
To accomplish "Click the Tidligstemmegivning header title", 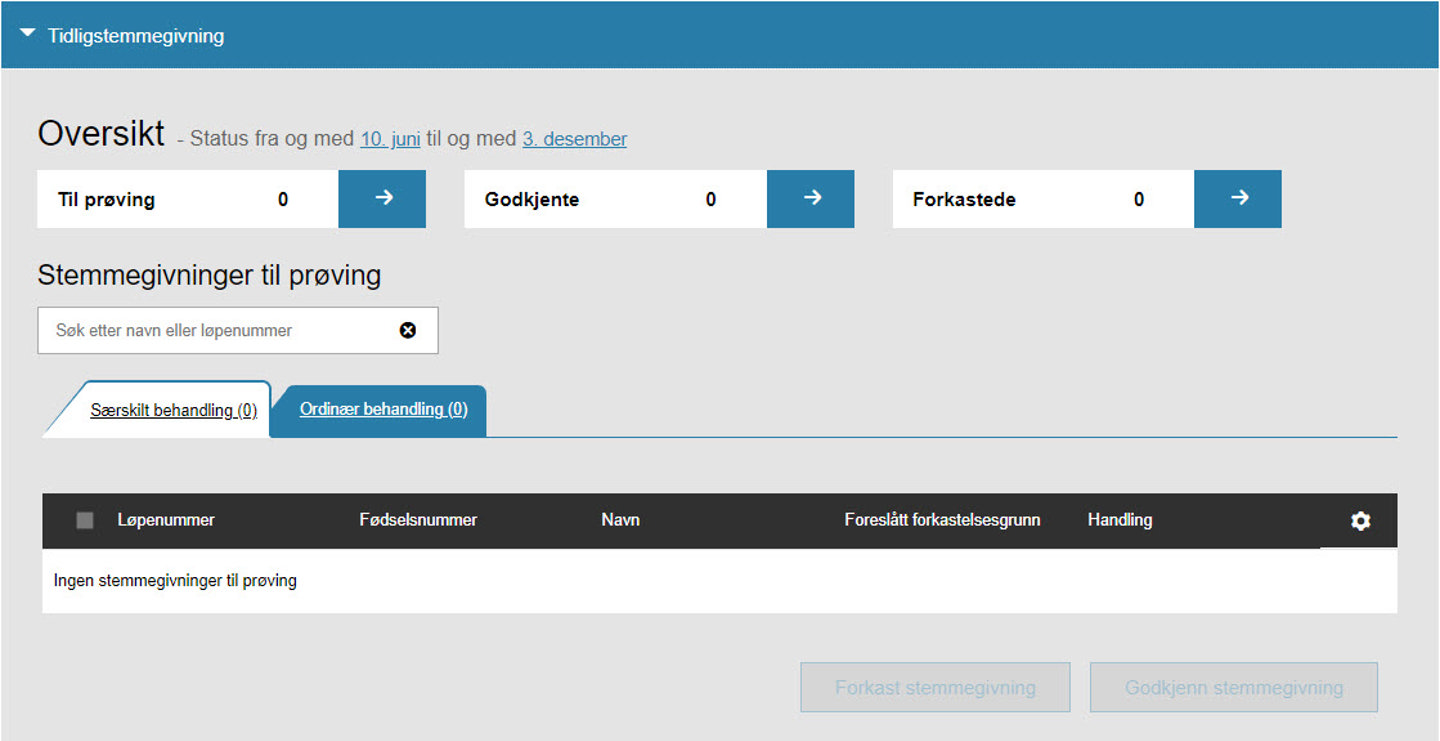I will [x=136, y=36].
